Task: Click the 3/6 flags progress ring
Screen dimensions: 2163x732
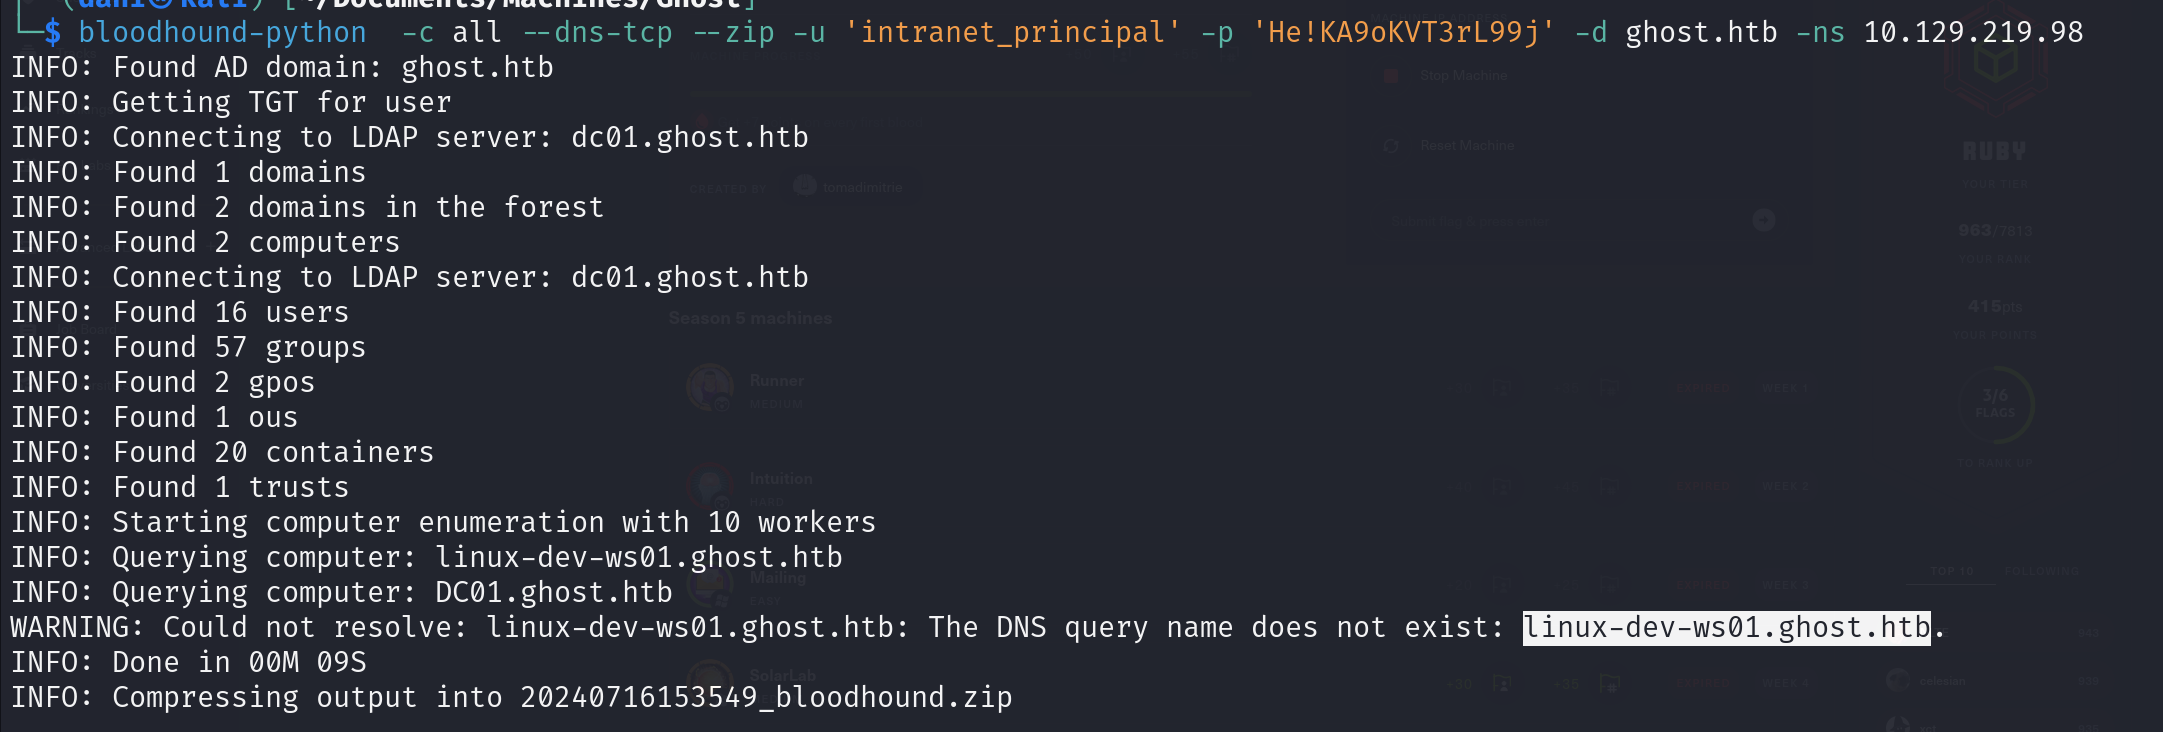Action: [1995, 404]
